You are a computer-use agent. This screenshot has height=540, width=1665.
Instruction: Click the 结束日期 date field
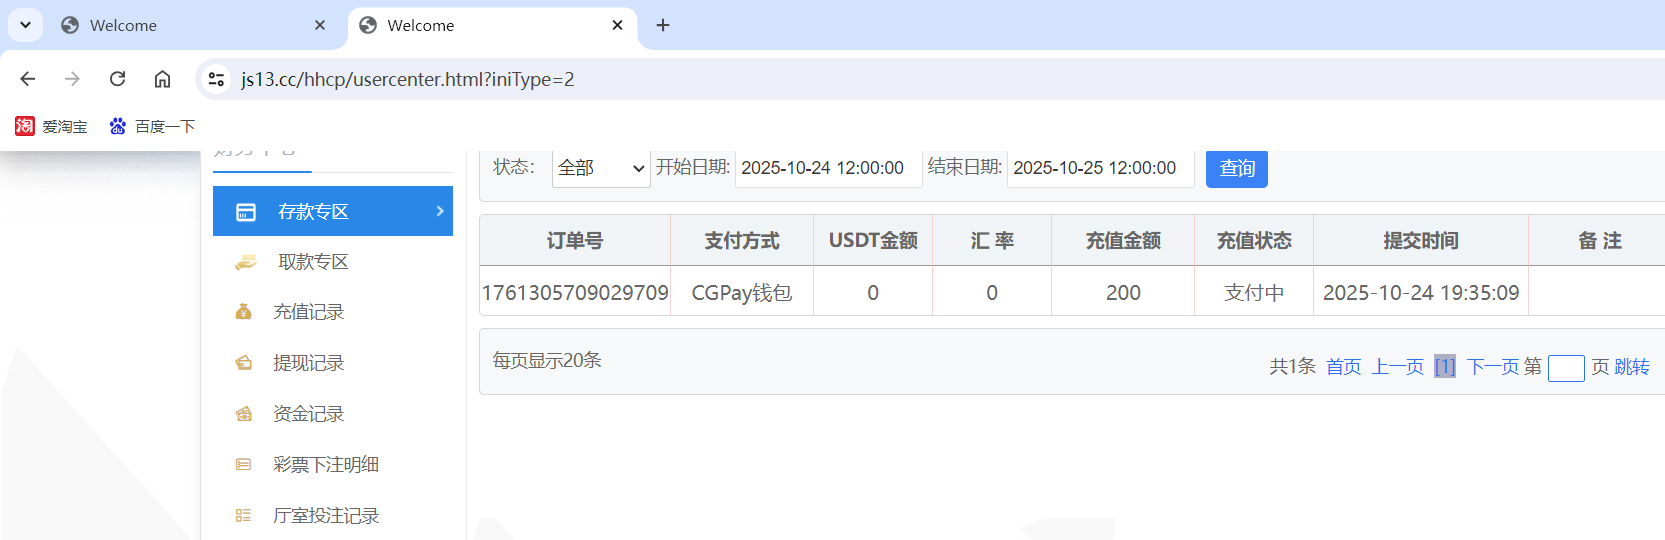[x=1100, y=168]
